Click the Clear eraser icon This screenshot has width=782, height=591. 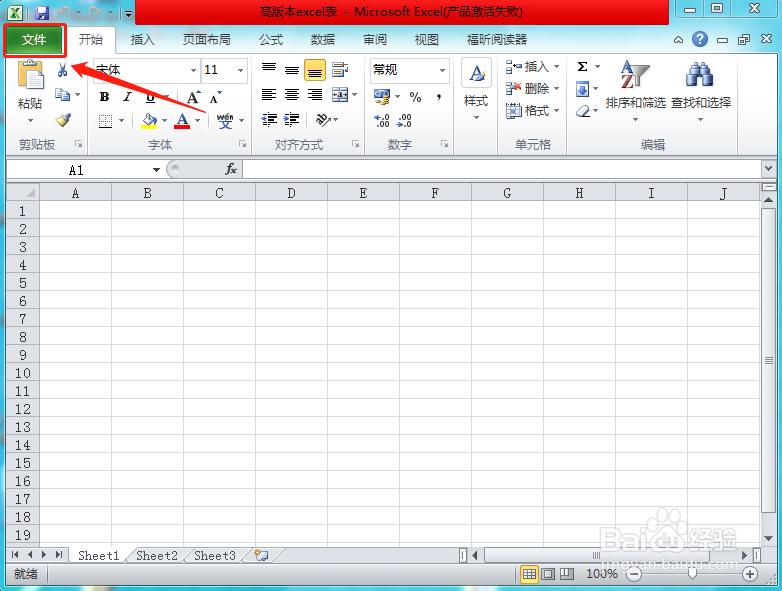(x=583, y=111)
